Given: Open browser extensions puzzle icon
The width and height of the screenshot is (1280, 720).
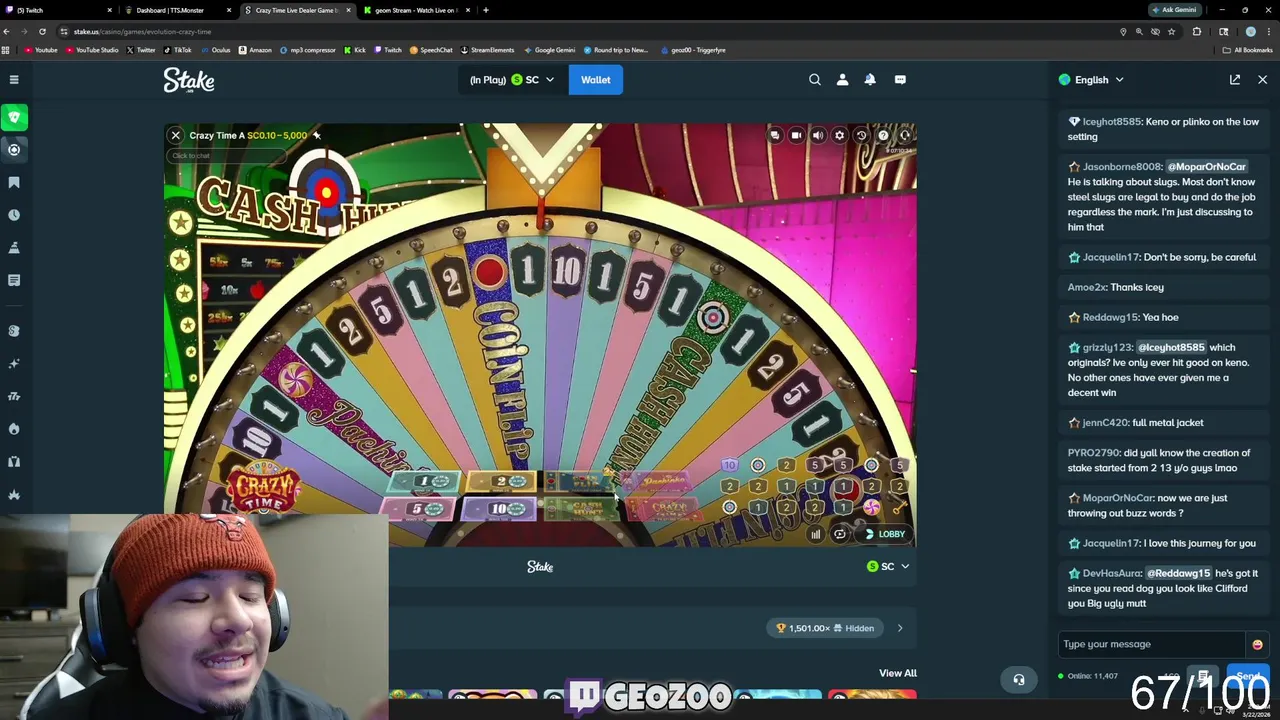Looking at the screenshot, I should [1197, 31].
